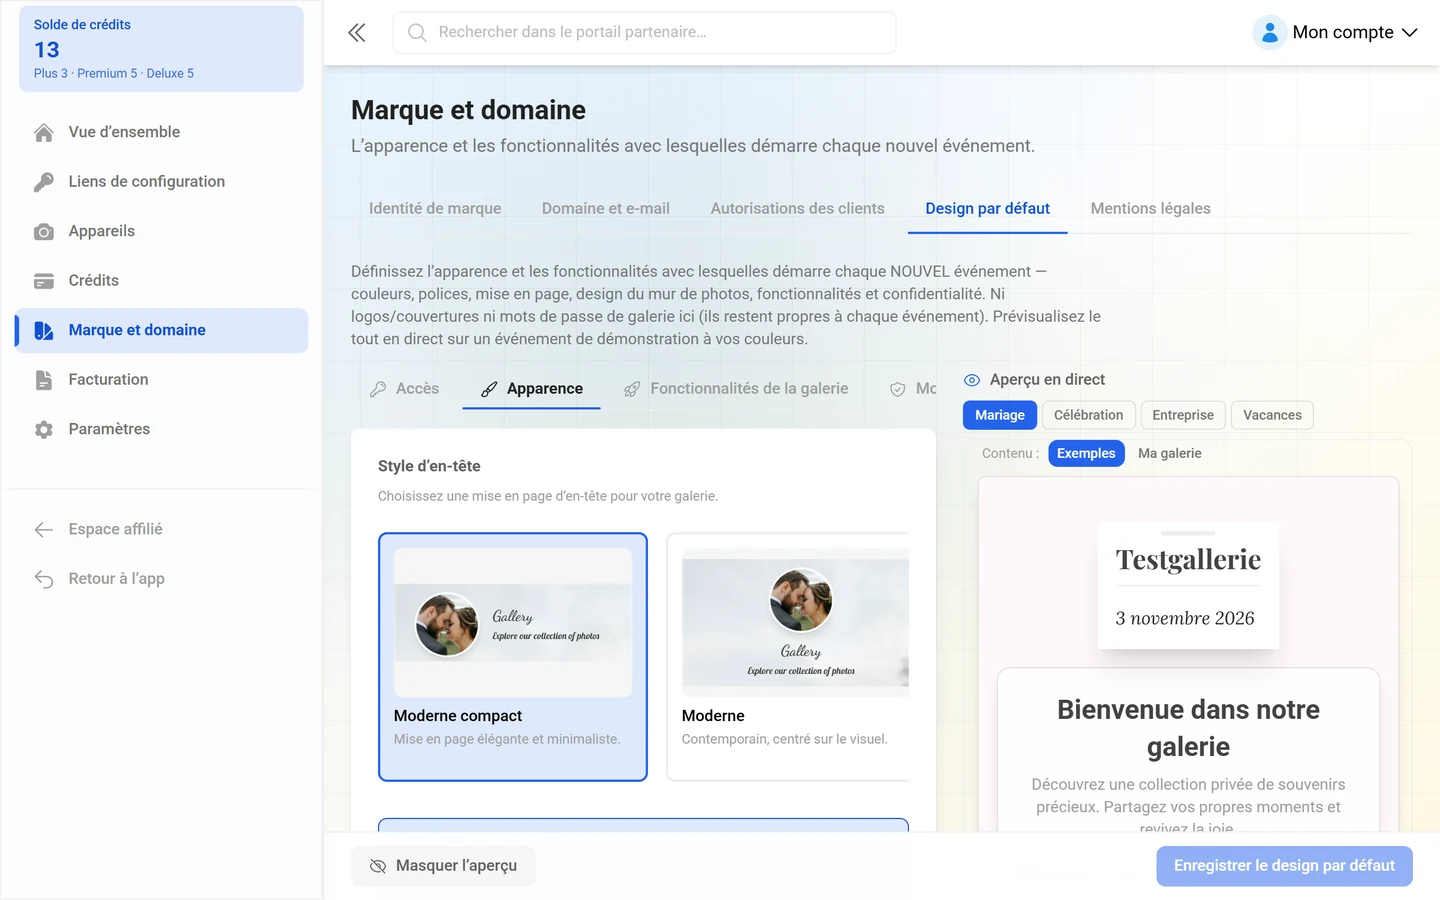Screen dimensions: 1440x900
Task: Click the account avatar icon
Action: (x=1269, y=33)
